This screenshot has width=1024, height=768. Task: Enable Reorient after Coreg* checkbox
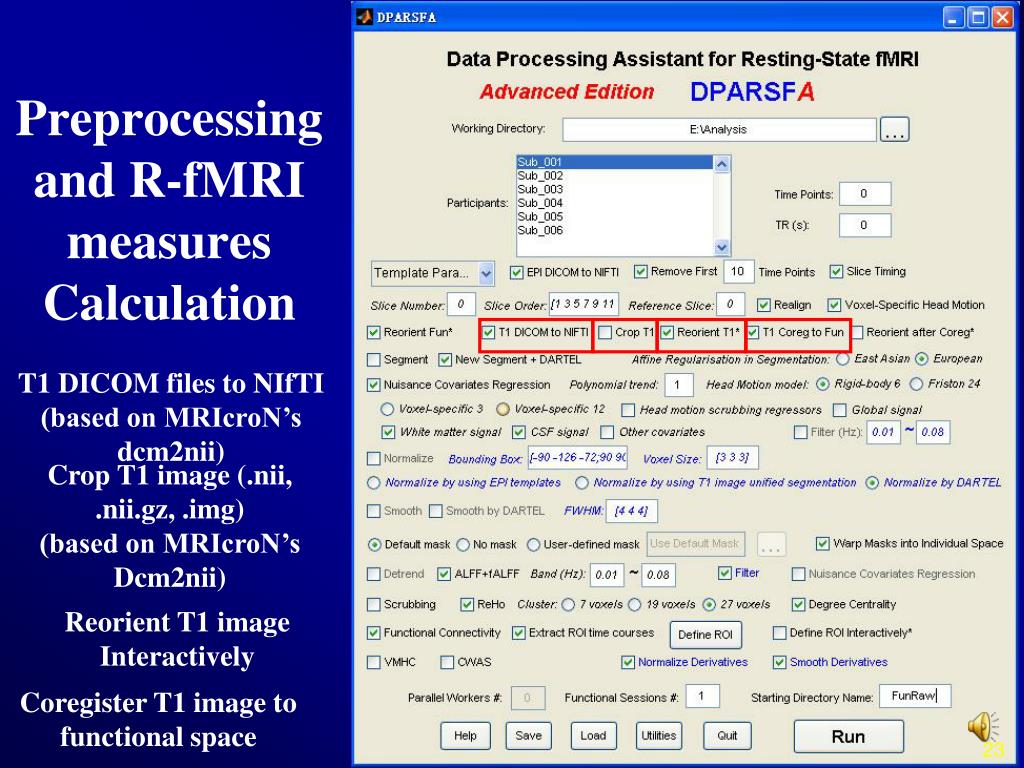857,332
